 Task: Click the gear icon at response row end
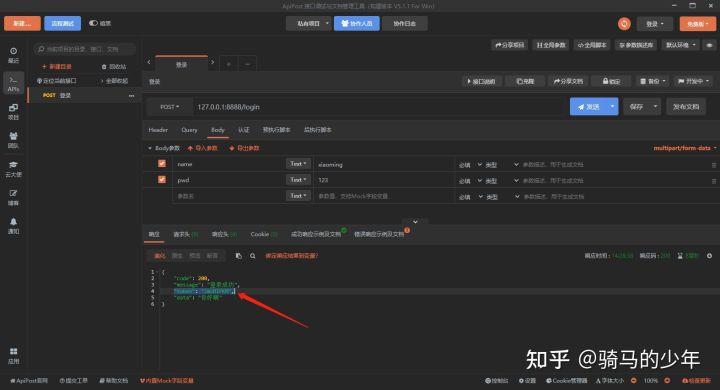pyautogui.click(x=709, y=256)
